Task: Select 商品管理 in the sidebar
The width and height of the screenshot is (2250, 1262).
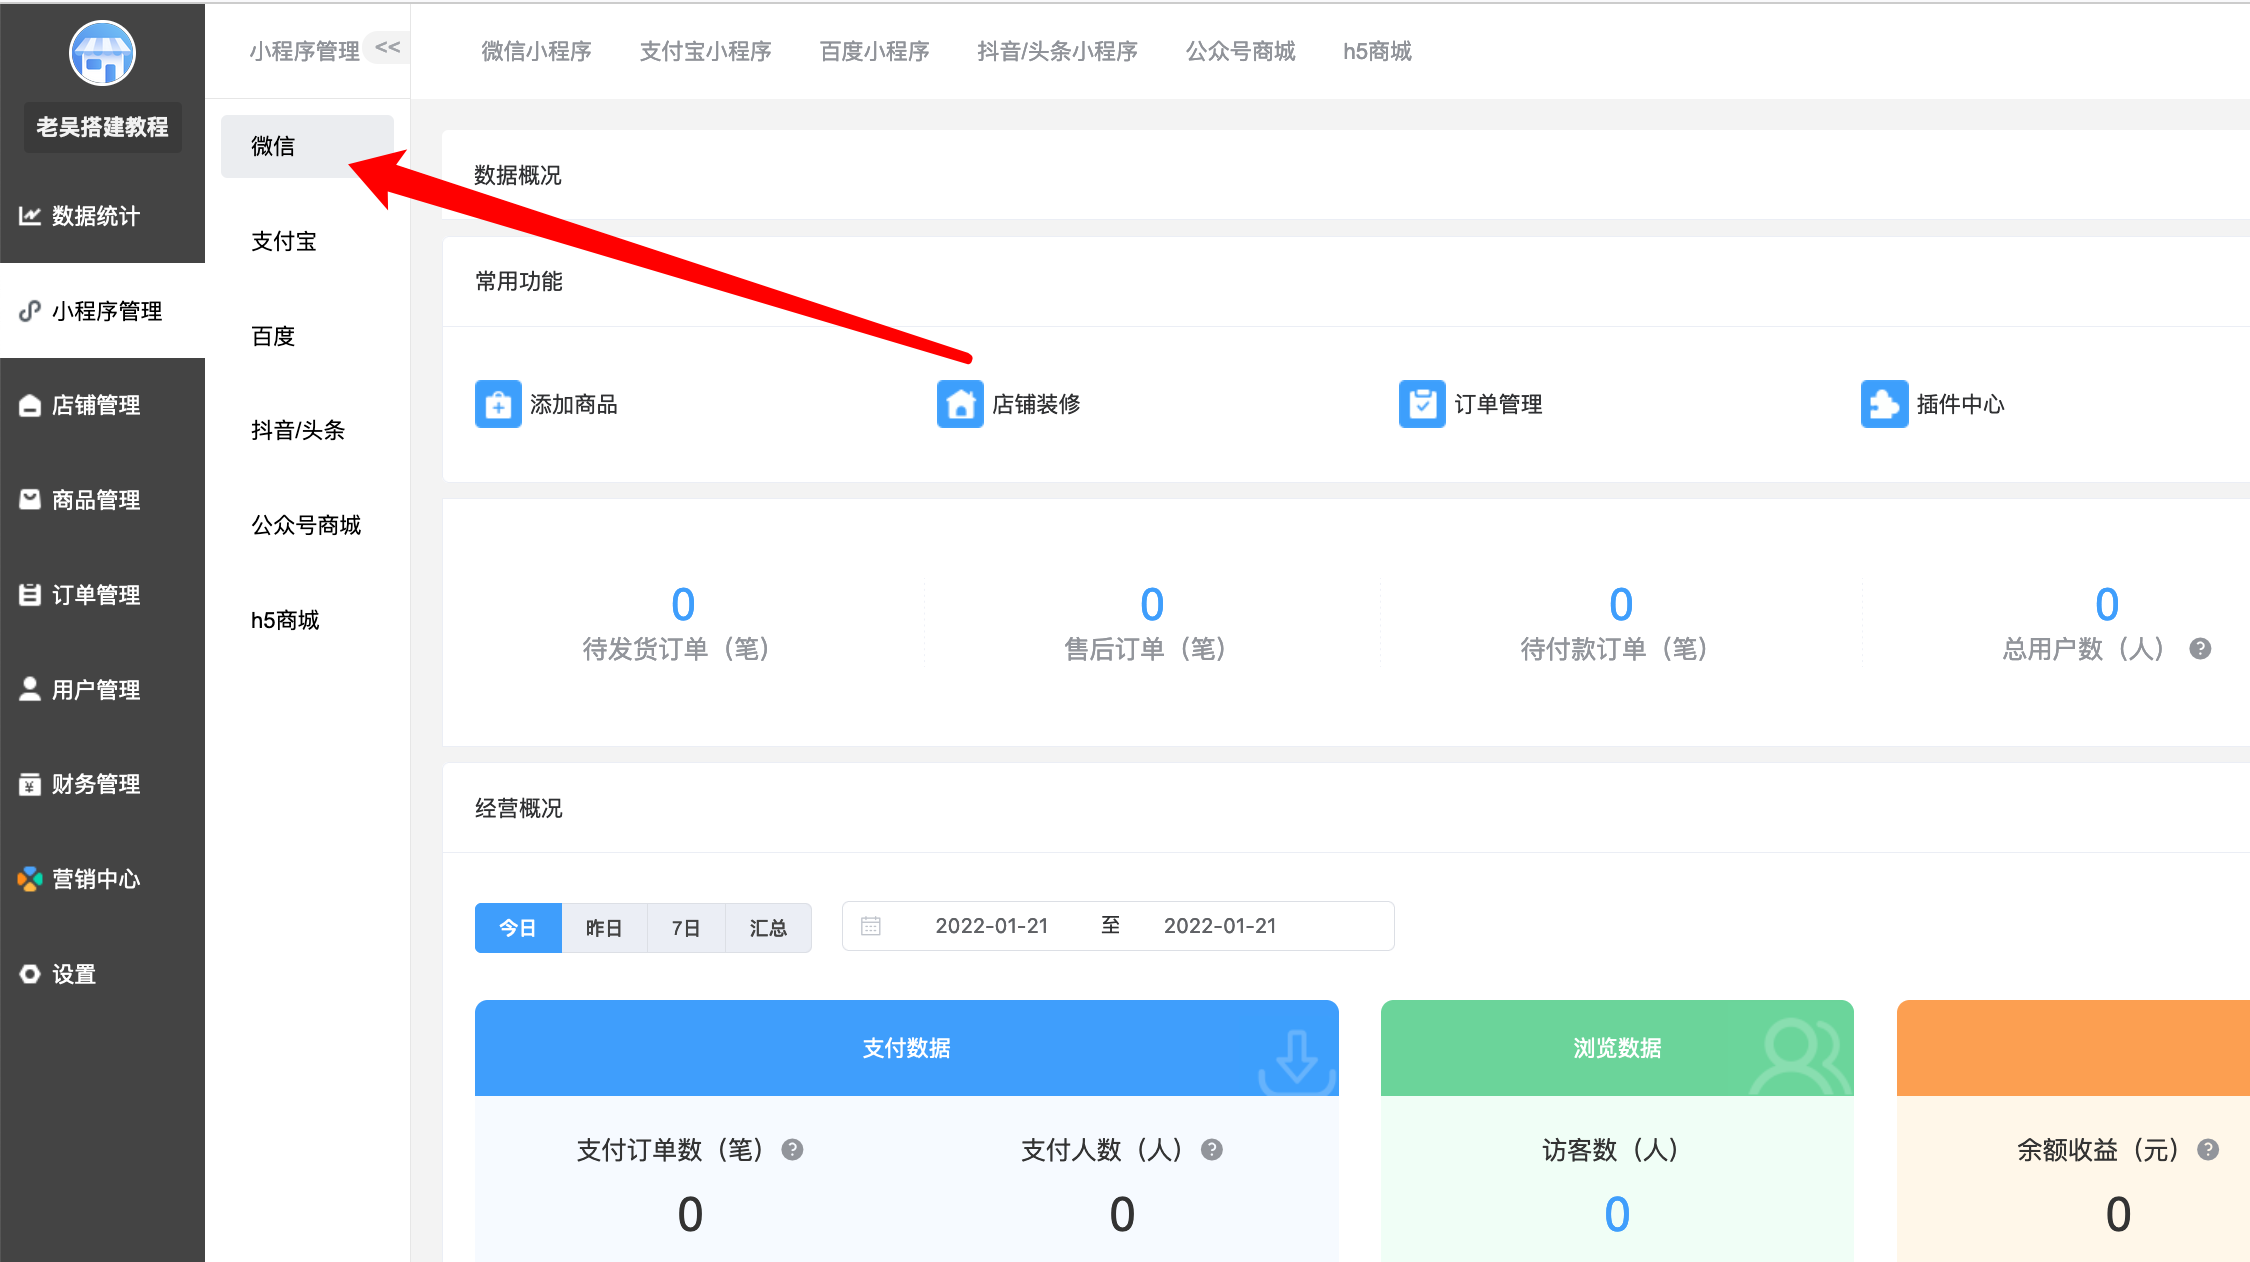Action: point(95,499)
